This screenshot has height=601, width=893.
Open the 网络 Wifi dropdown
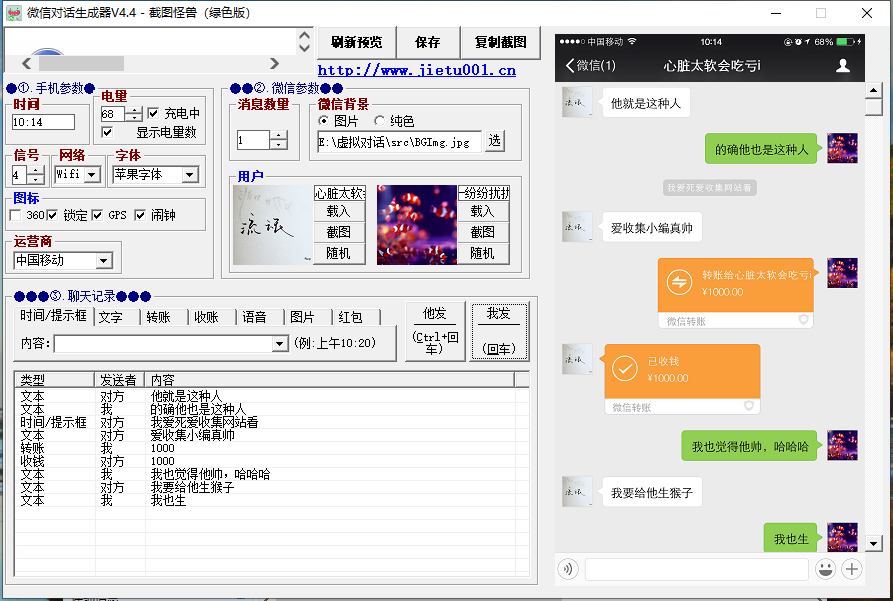[93, 174]
